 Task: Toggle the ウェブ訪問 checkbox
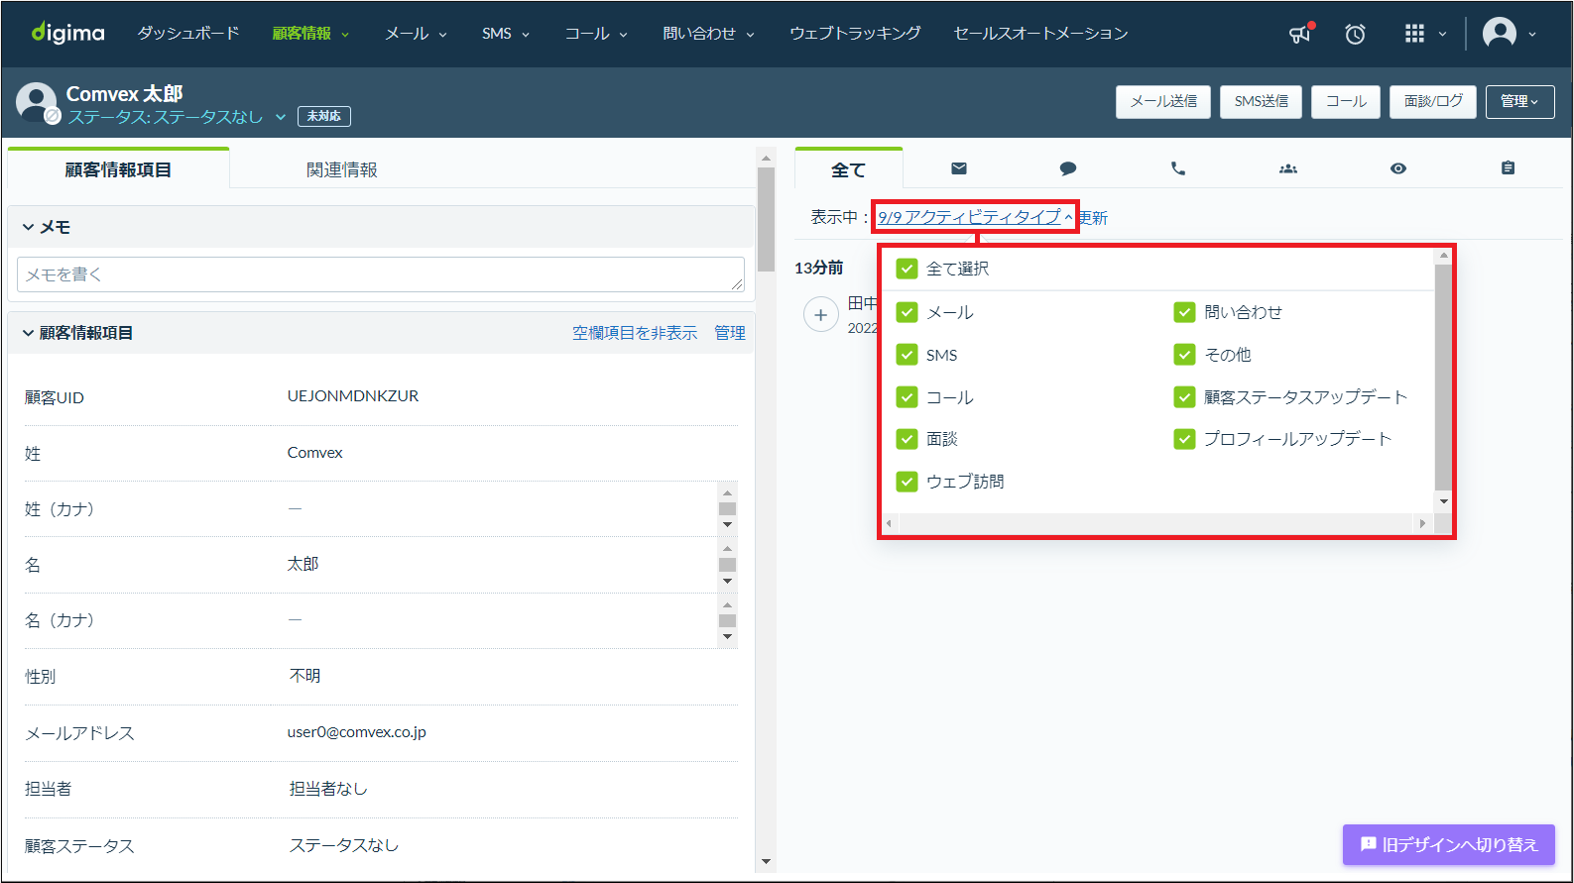907,481
